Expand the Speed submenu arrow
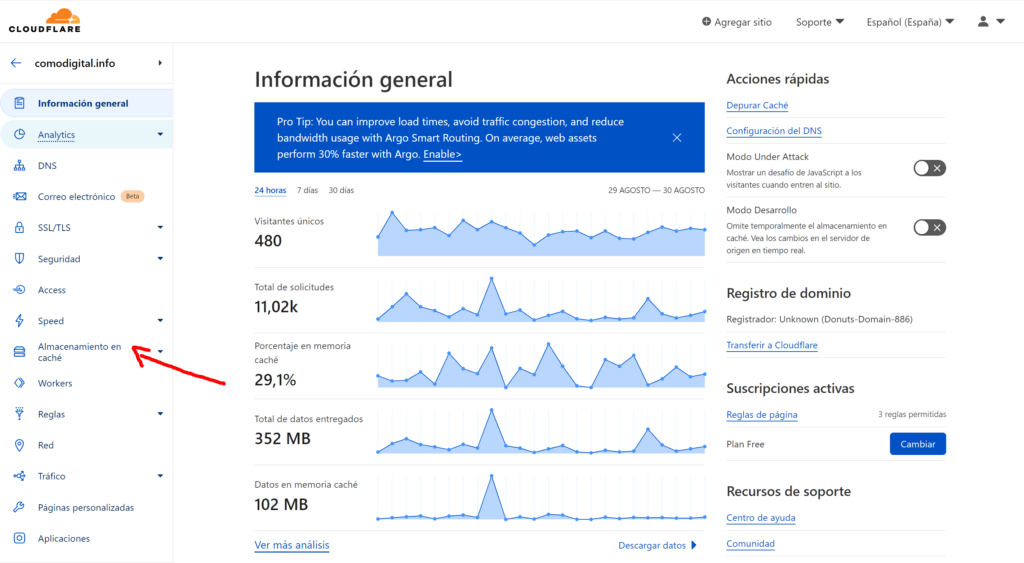This screenshot has width=1024, height=563. [x=160, y=320]
